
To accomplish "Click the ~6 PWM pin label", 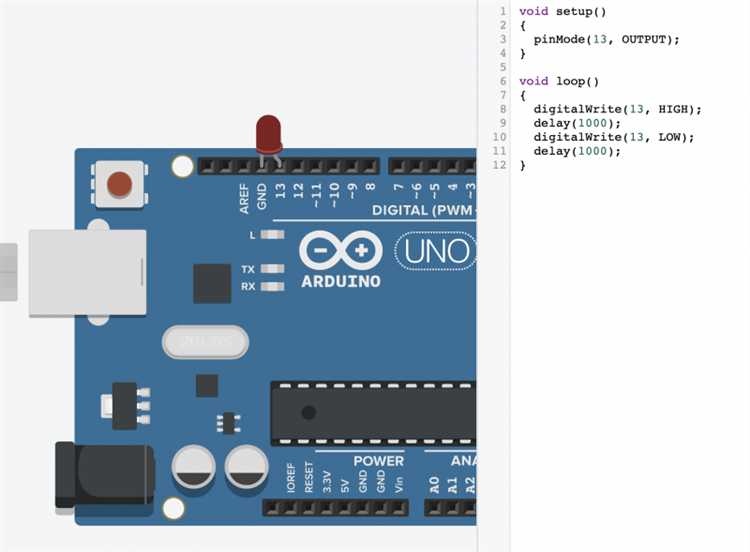I will (x=416, y=191).
